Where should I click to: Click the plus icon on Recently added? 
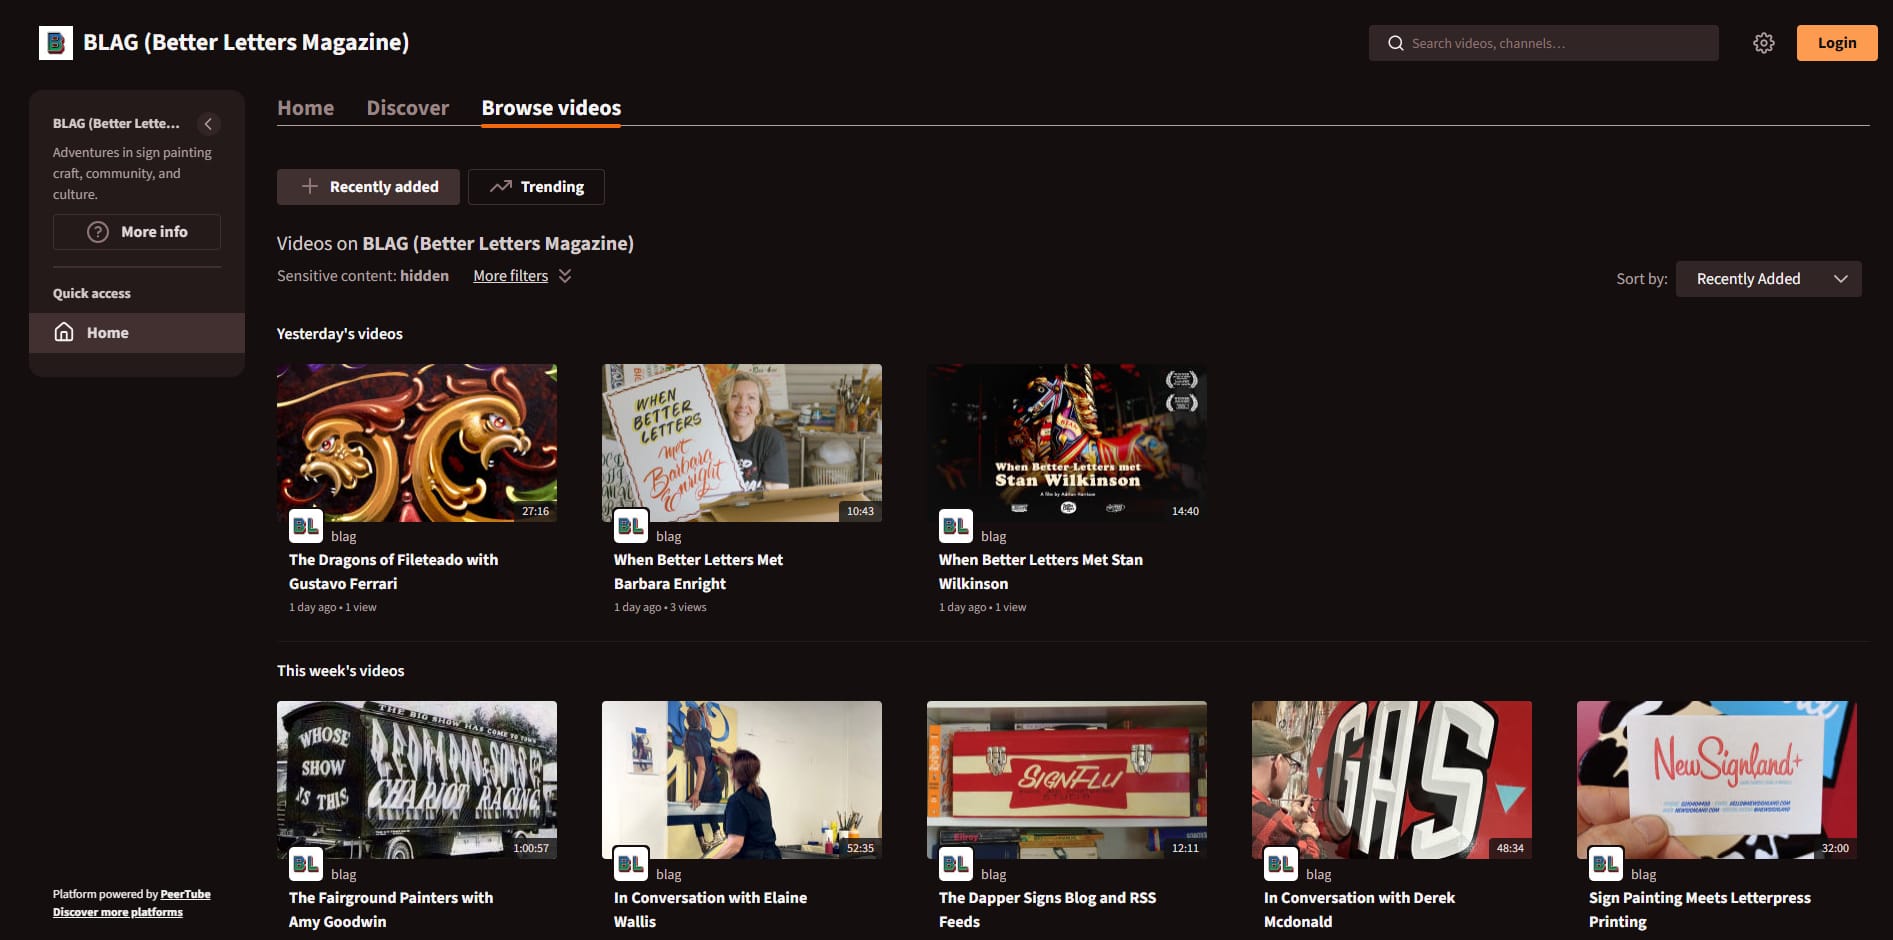[x=310, y=186]
